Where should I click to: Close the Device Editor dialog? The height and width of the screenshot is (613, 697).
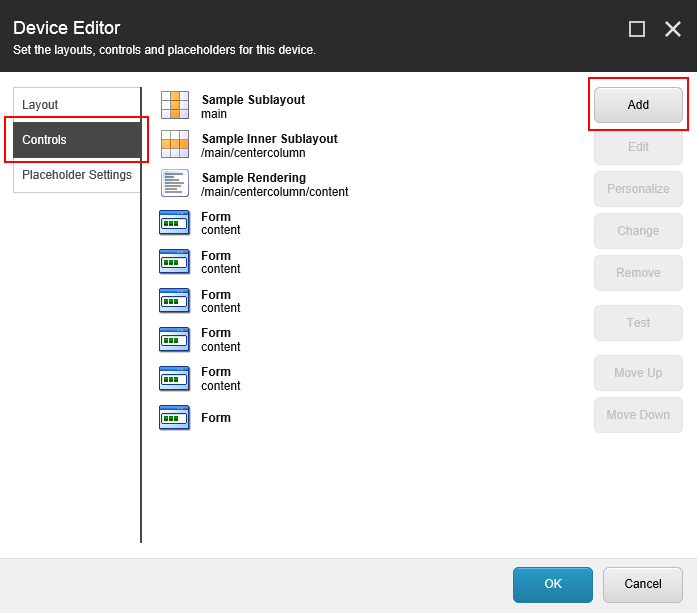click(672, 29)
